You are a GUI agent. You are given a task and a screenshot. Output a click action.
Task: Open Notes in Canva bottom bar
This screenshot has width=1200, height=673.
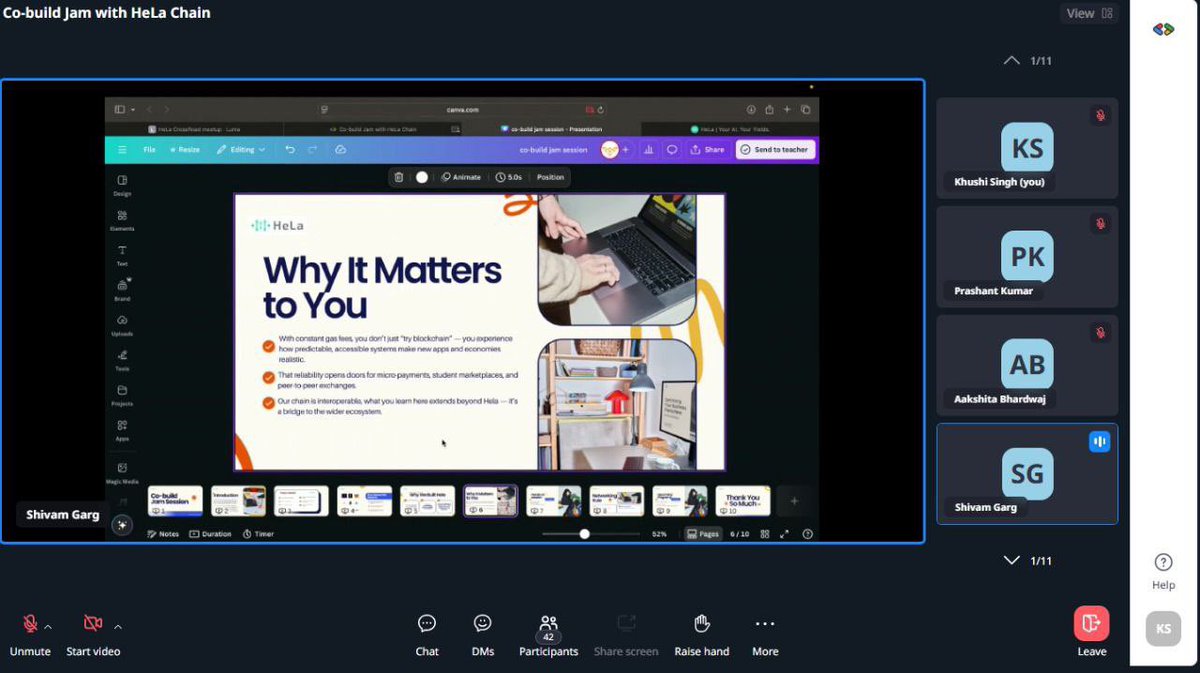click(163, 534)
